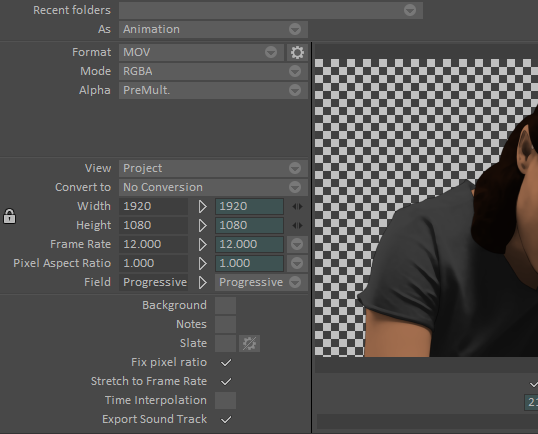Copy pixel aspect ratio to export arrow
This screenshot has height=434, width=538.
click(x=202, y=263)
